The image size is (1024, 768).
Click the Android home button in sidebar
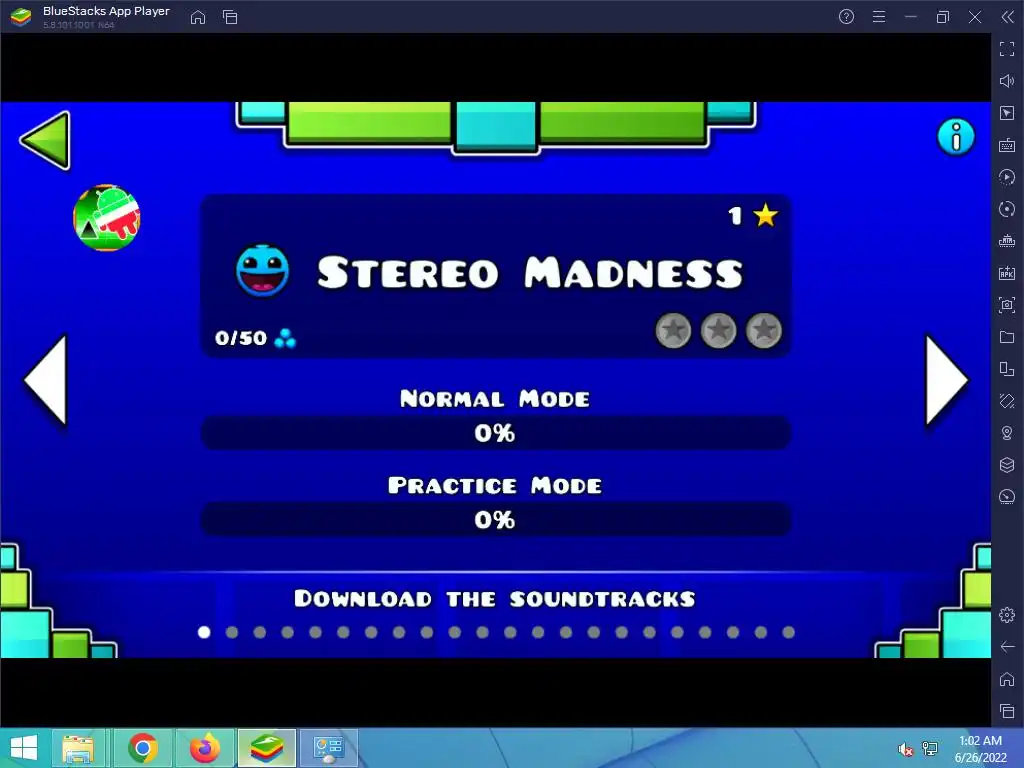tap(1007, 679)
